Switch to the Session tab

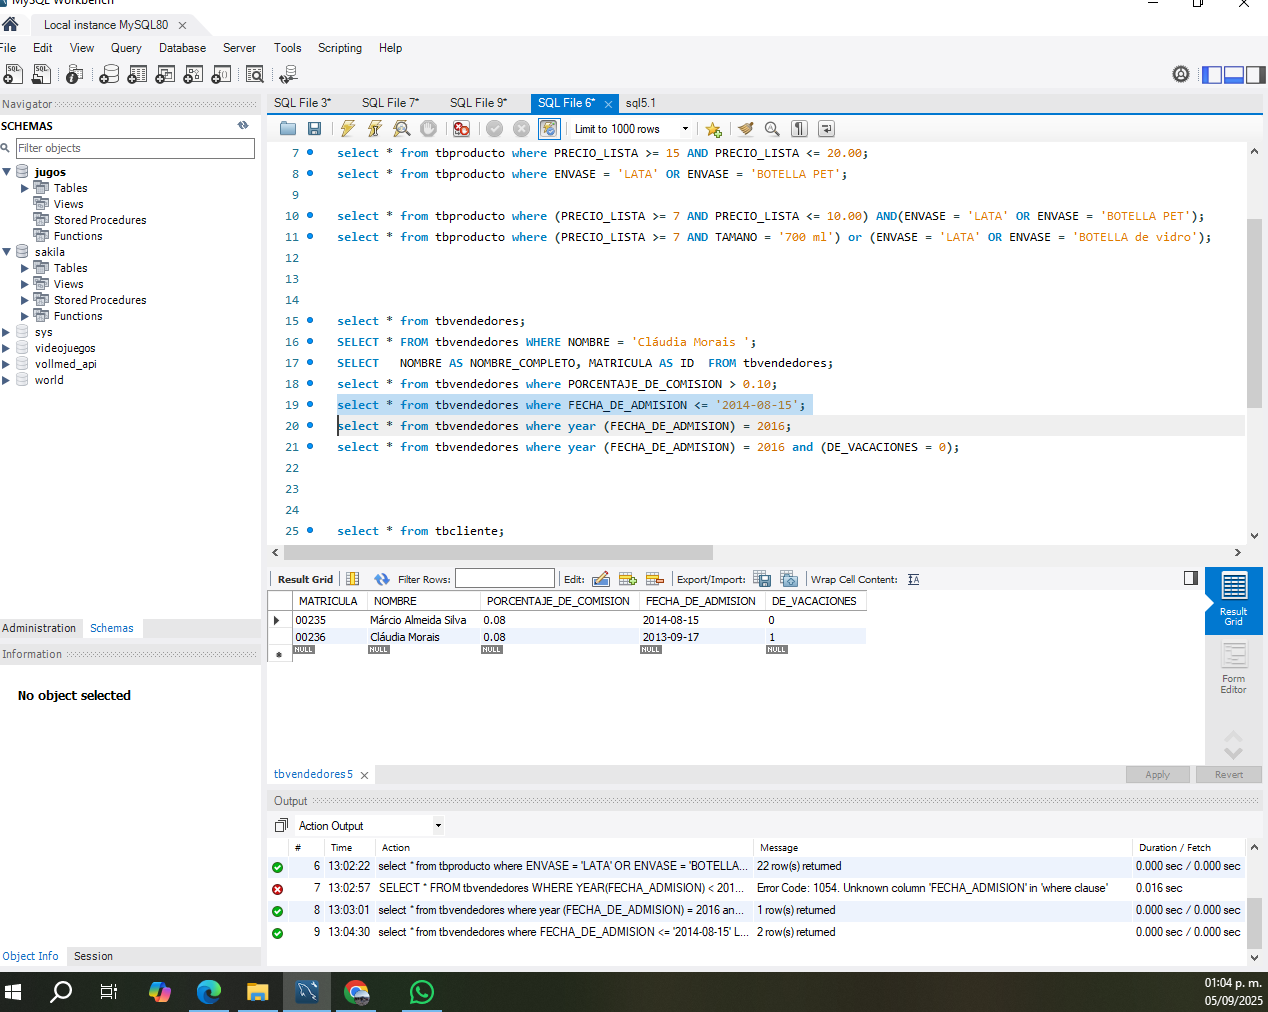click(93, 956)
